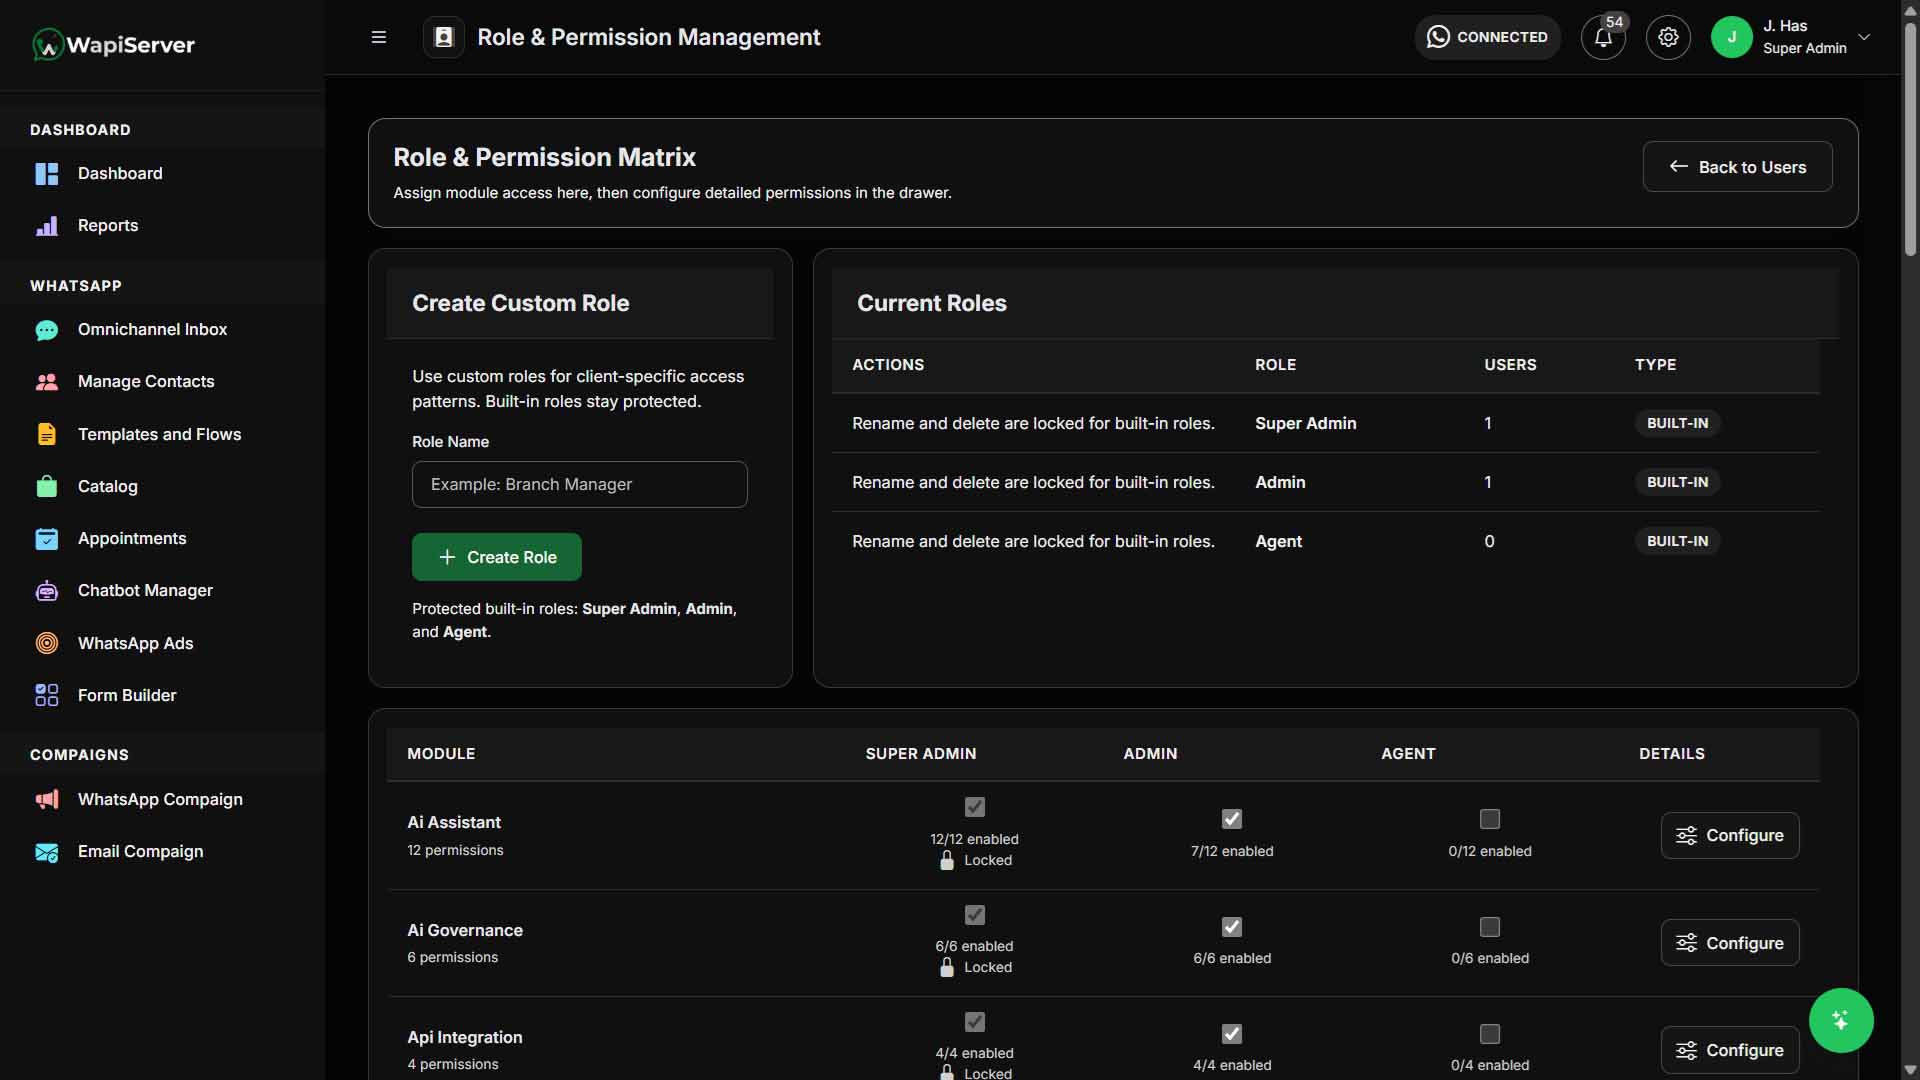The width and height of the screenshot is (1920, 1080).
Task: Toggle Admin checkbox for Ai Governance
Action: (1232, 927)
